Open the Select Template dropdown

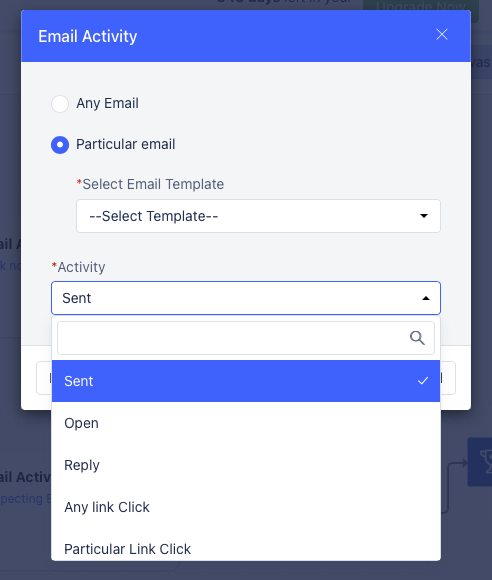pyautogui.click(x=258, y=216)
